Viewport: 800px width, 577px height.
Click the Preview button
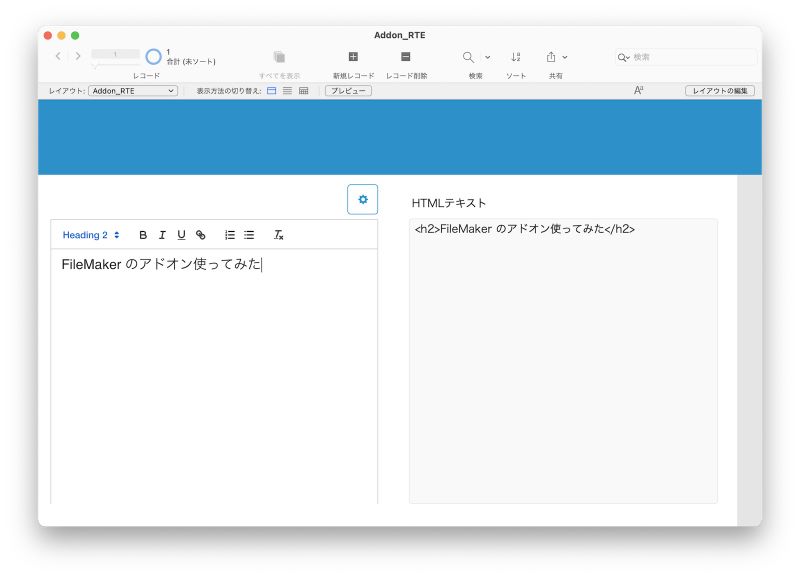click(x=348, y=91)
